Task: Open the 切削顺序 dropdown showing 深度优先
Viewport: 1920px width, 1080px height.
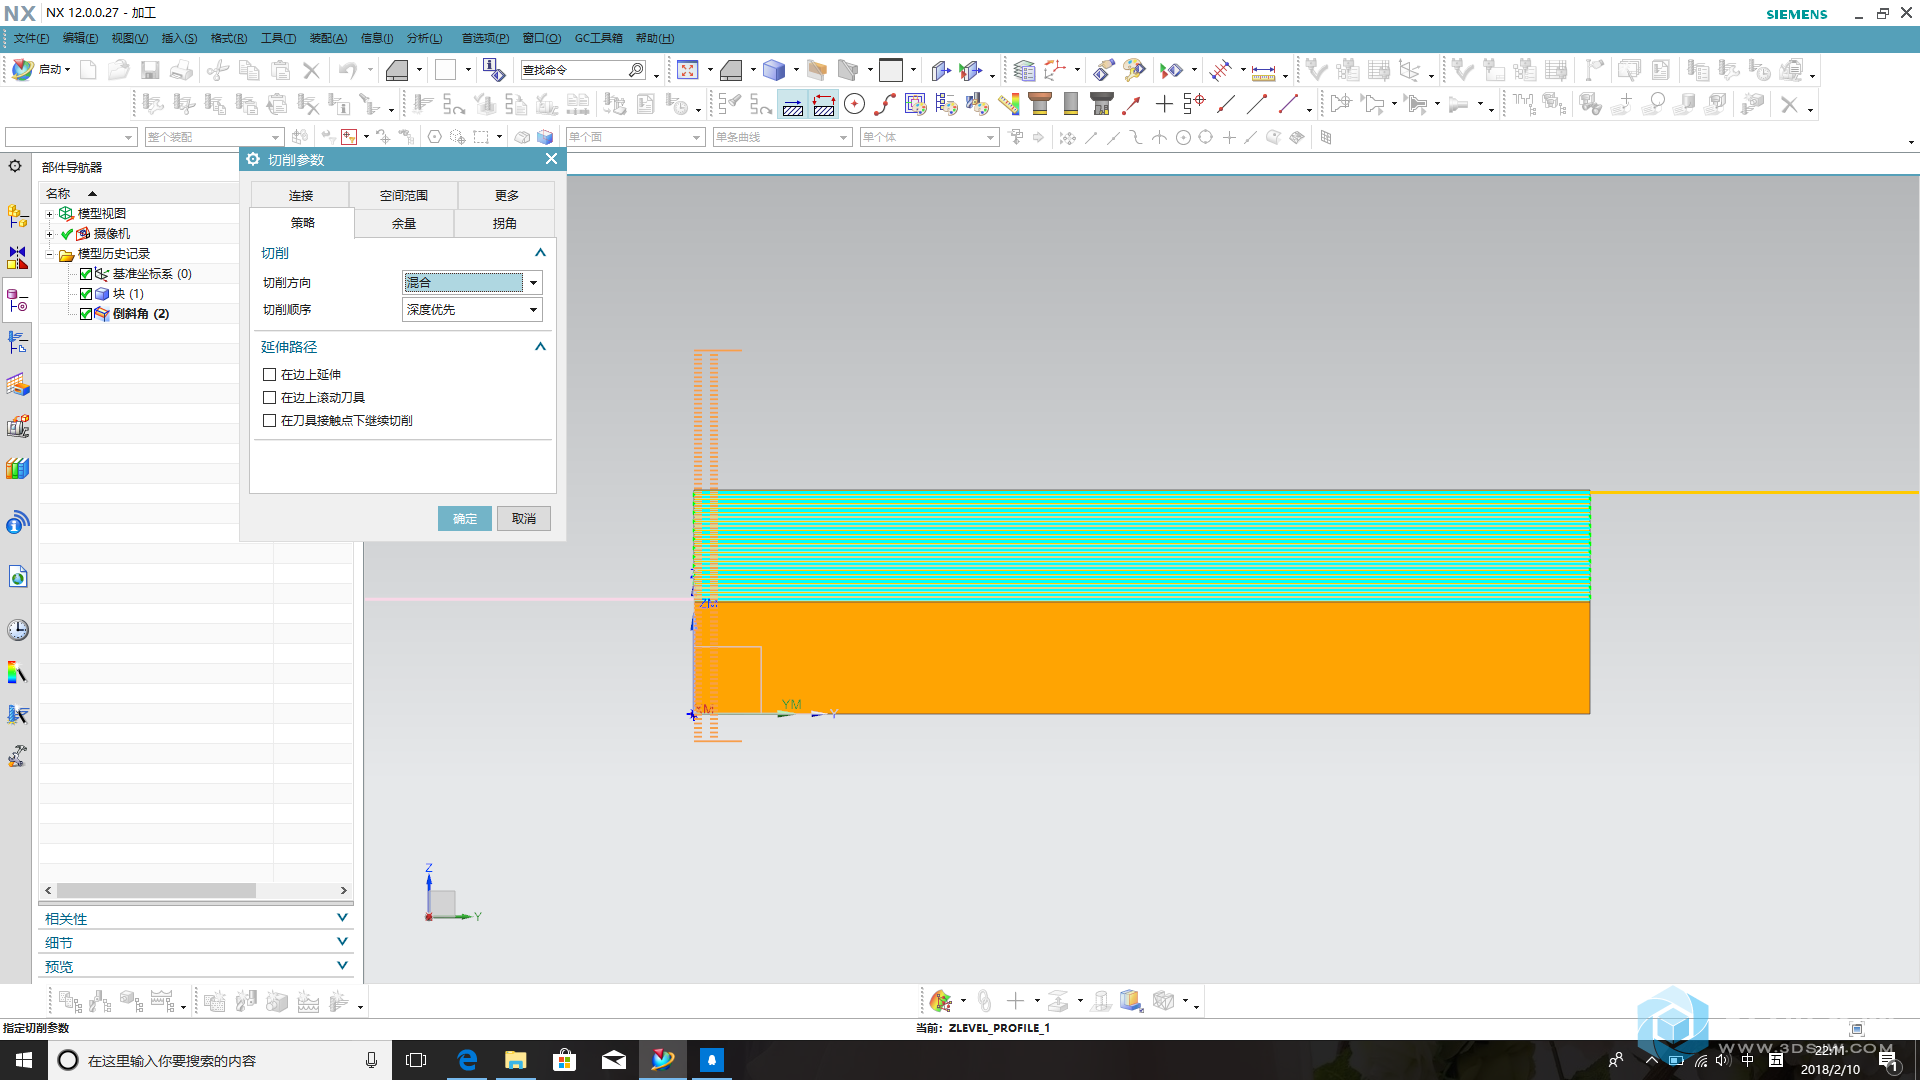Action: (472, 310)
